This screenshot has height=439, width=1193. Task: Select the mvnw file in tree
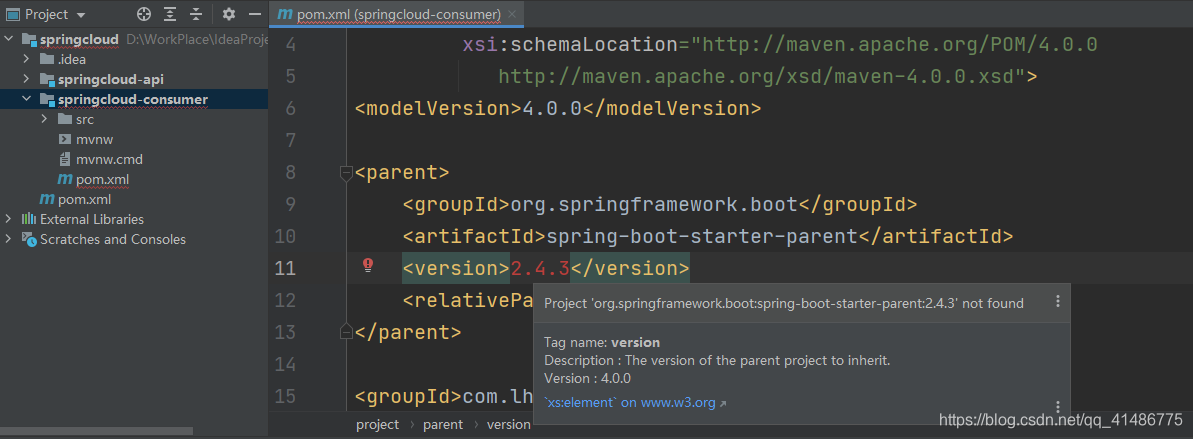point(94,139)
